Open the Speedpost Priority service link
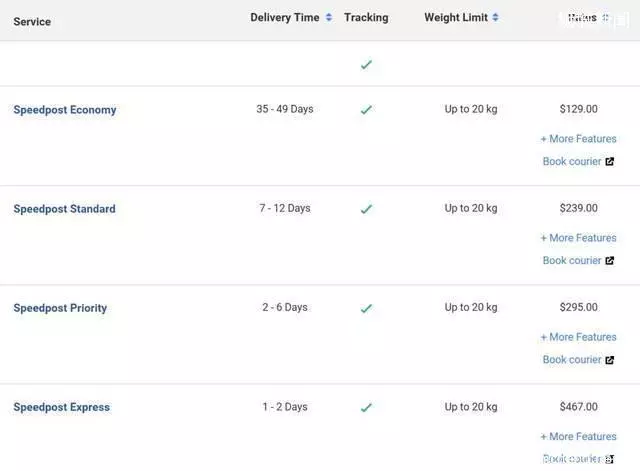The height and width of the screenshot is (471, 640). (60, 308)
